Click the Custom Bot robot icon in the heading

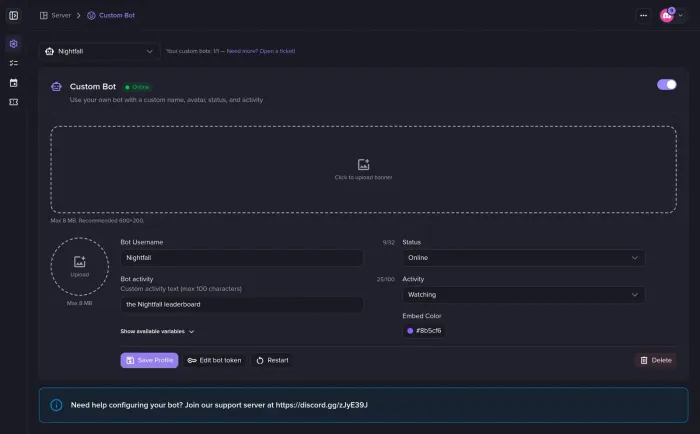click(x=56, y=87)
